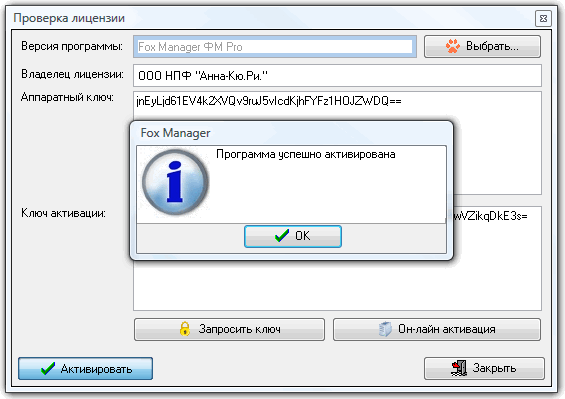Click the Активировать button

(85, 368)
